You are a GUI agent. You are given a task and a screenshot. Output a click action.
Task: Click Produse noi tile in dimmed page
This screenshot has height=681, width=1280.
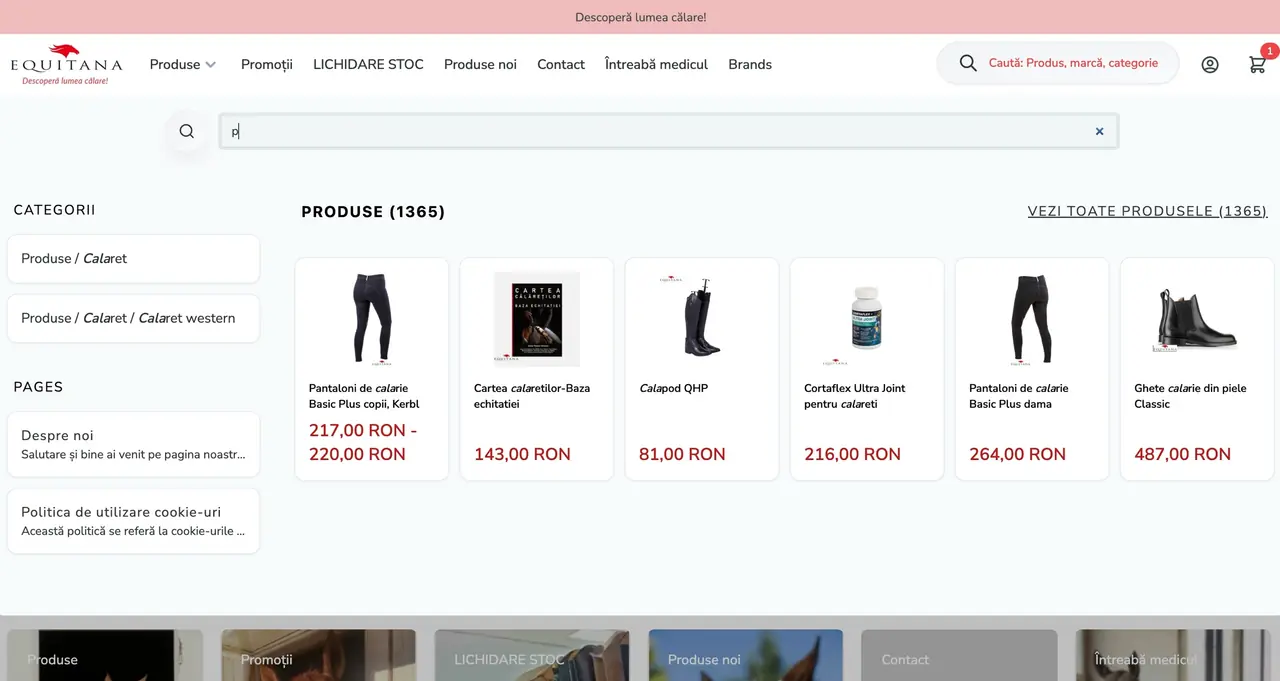[745, 655]
